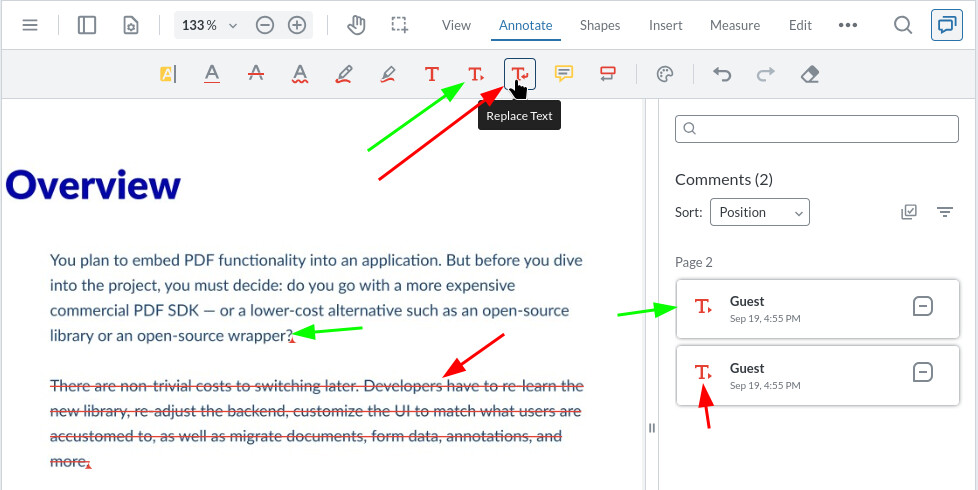
Task: Select the Insert Text annotation tool
Action: (476, 74)
